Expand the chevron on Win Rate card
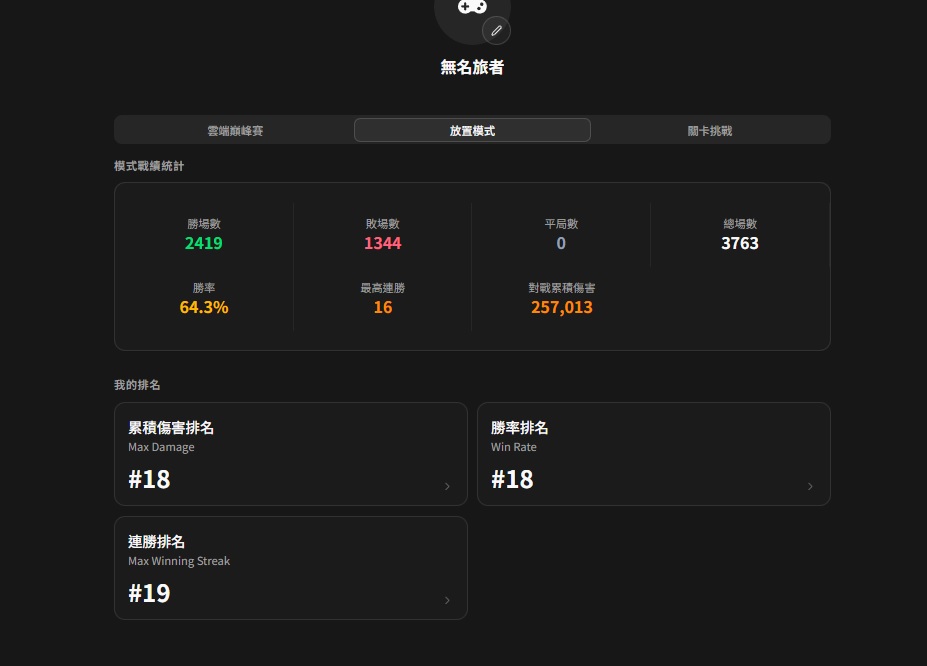The image size is (927, 666). pos(810,486)
